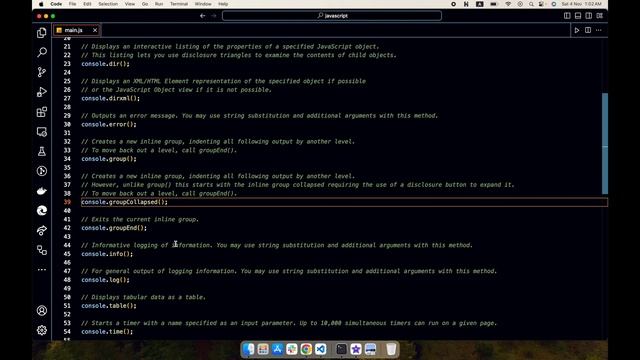Open Google Chrome from the Dock
Viewport: 640px width, 360px height.
(x=306, y=349)
